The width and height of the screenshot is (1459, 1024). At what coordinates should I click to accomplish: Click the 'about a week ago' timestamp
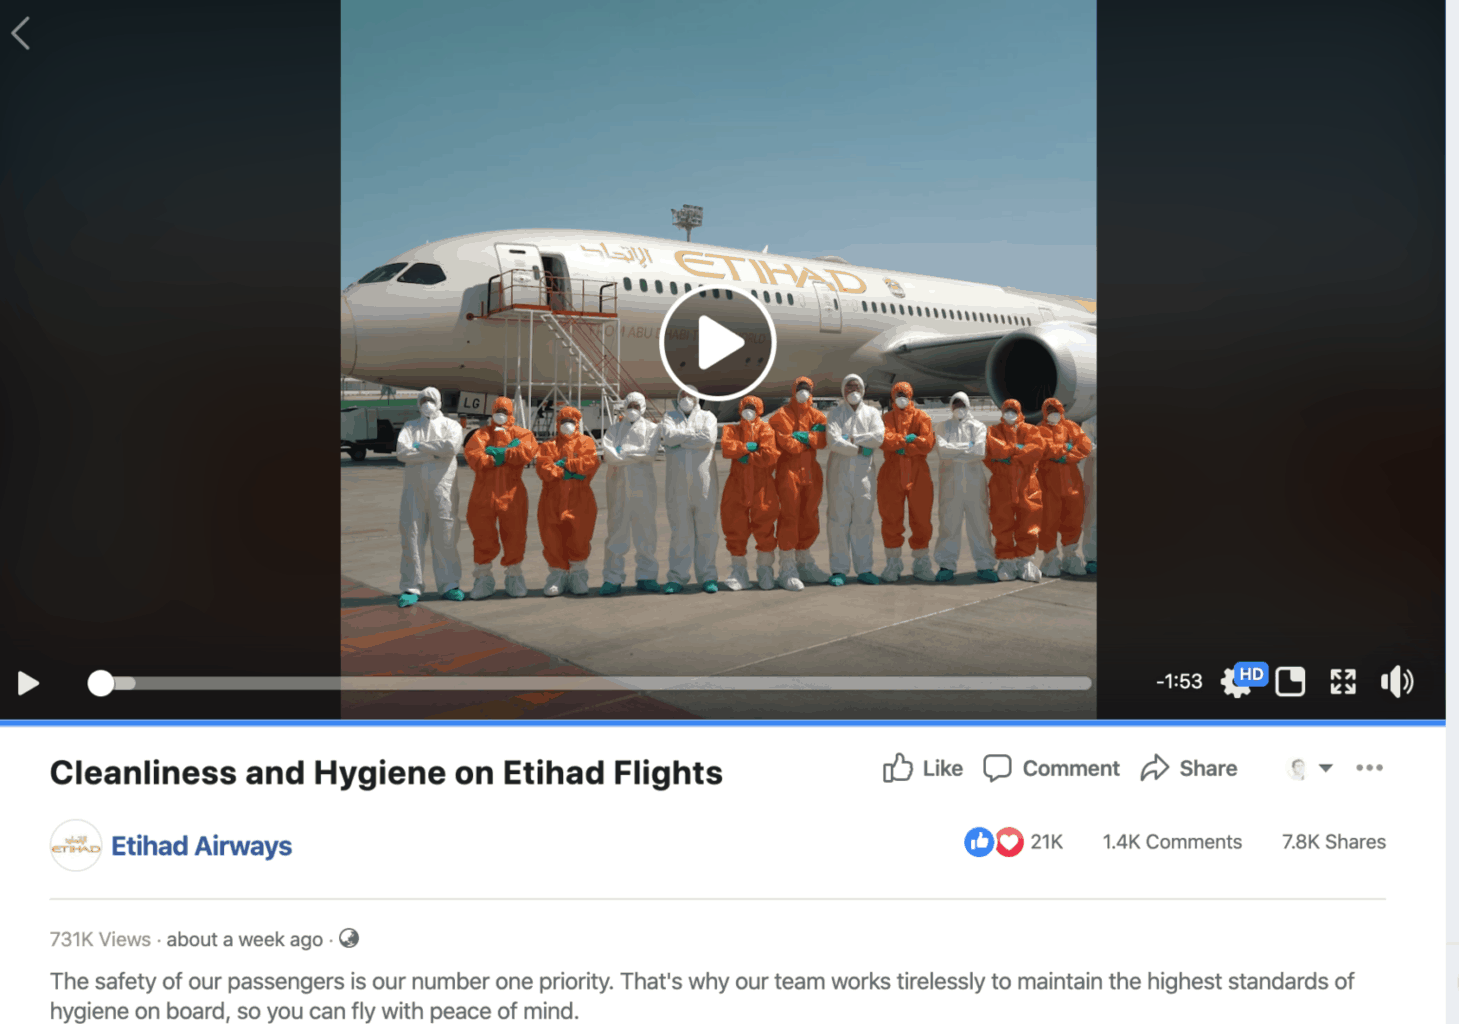[x=245, y=939]
